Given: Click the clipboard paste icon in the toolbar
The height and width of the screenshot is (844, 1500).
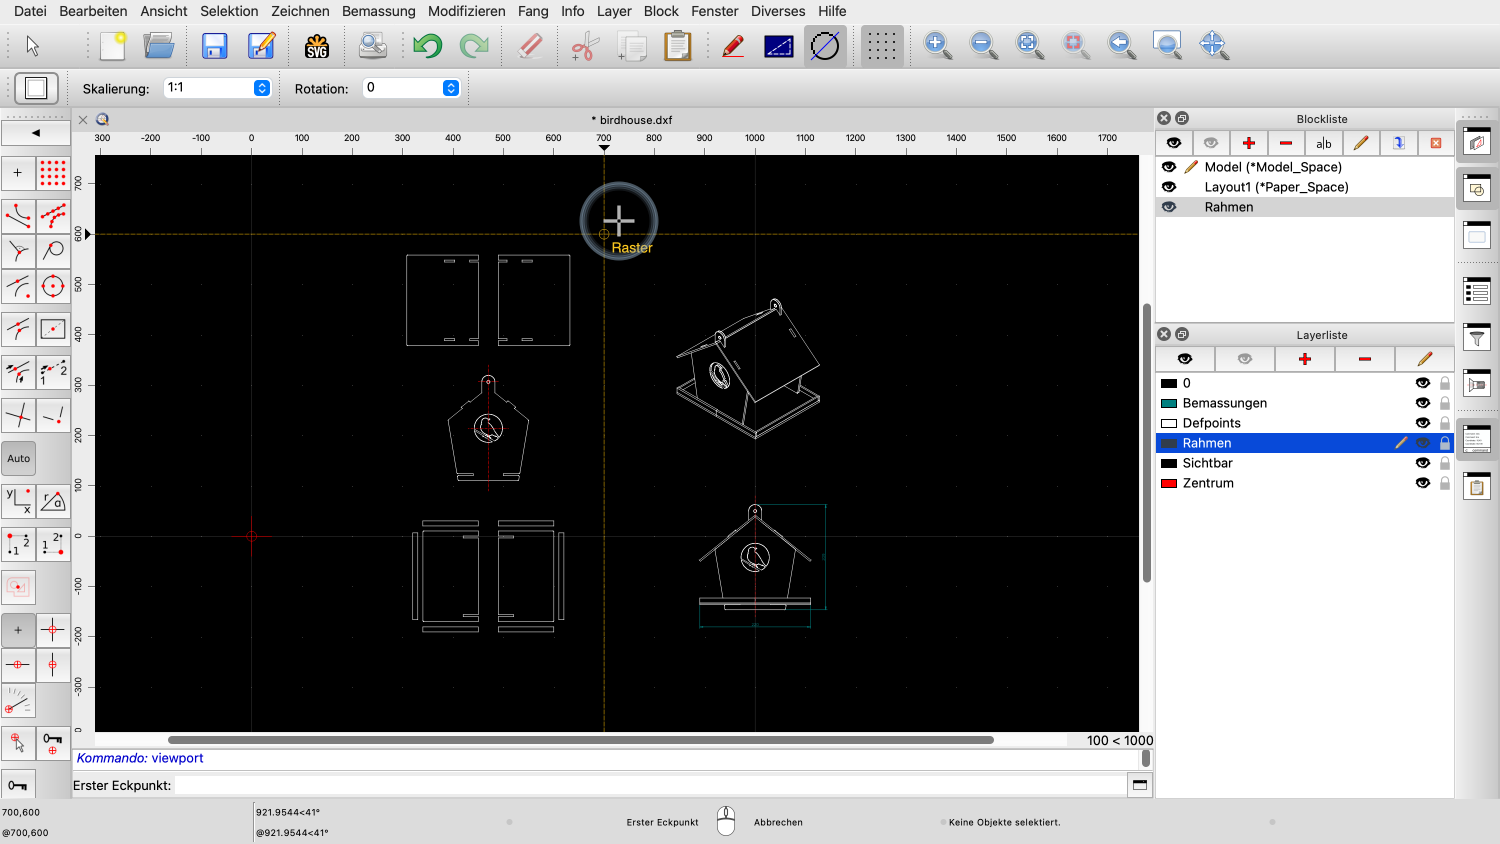Looking at the screenshot, I should click(679, 45).
